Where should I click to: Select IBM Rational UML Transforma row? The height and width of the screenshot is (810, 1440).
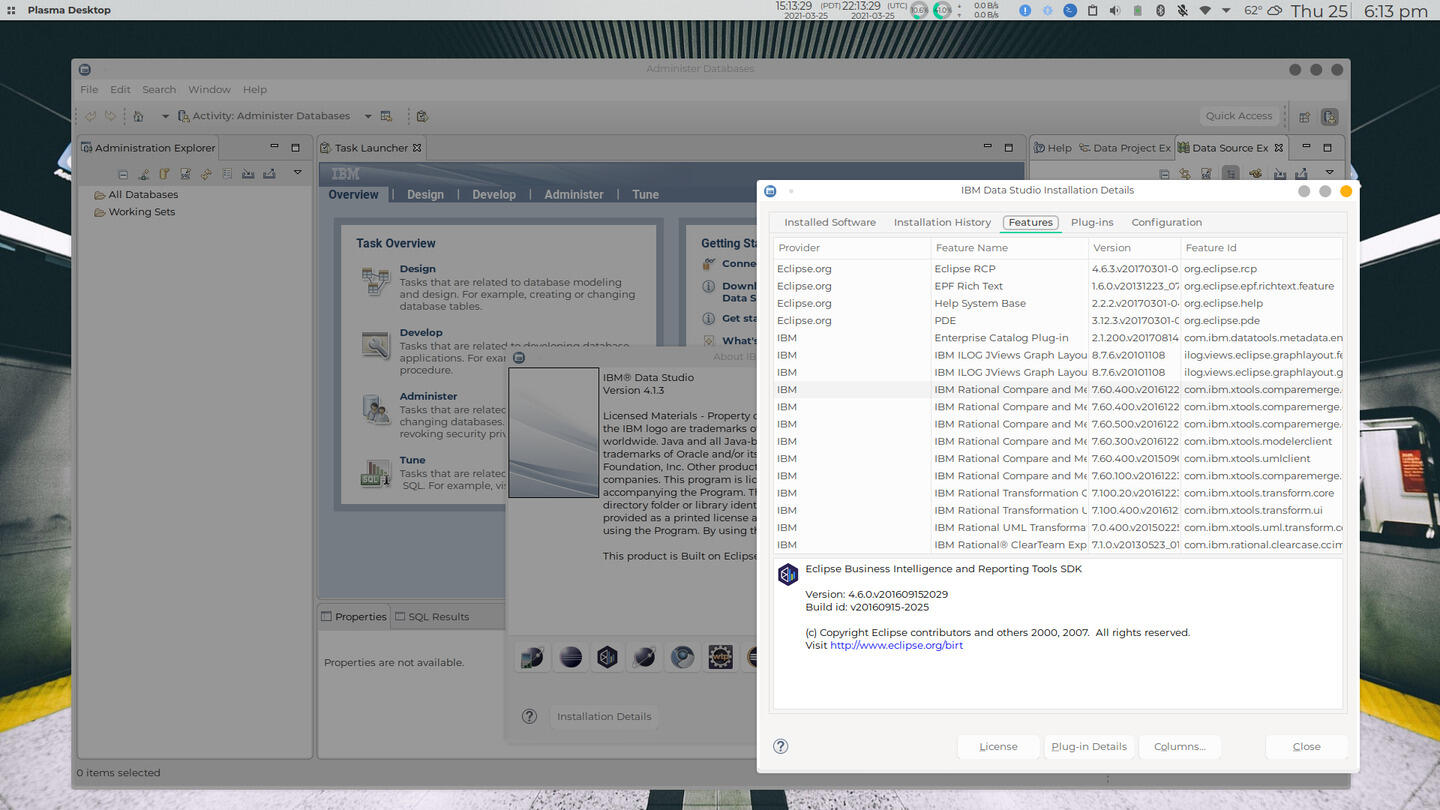point(1058,527)
